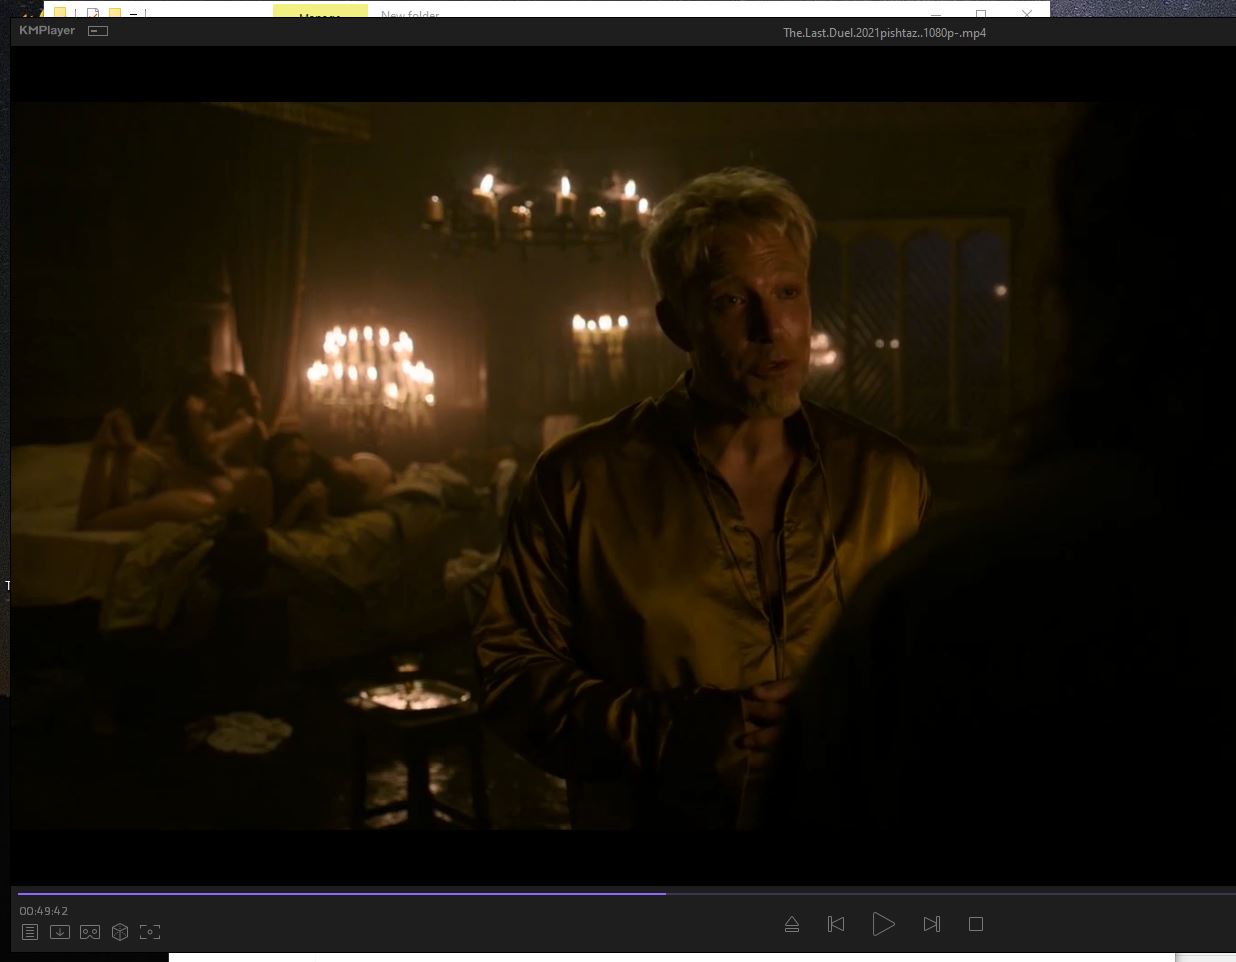This screenshot has height=962, width=1236.
Task: Toggle the compact mode icon beside KMPlayer
Action: (98, 31)
